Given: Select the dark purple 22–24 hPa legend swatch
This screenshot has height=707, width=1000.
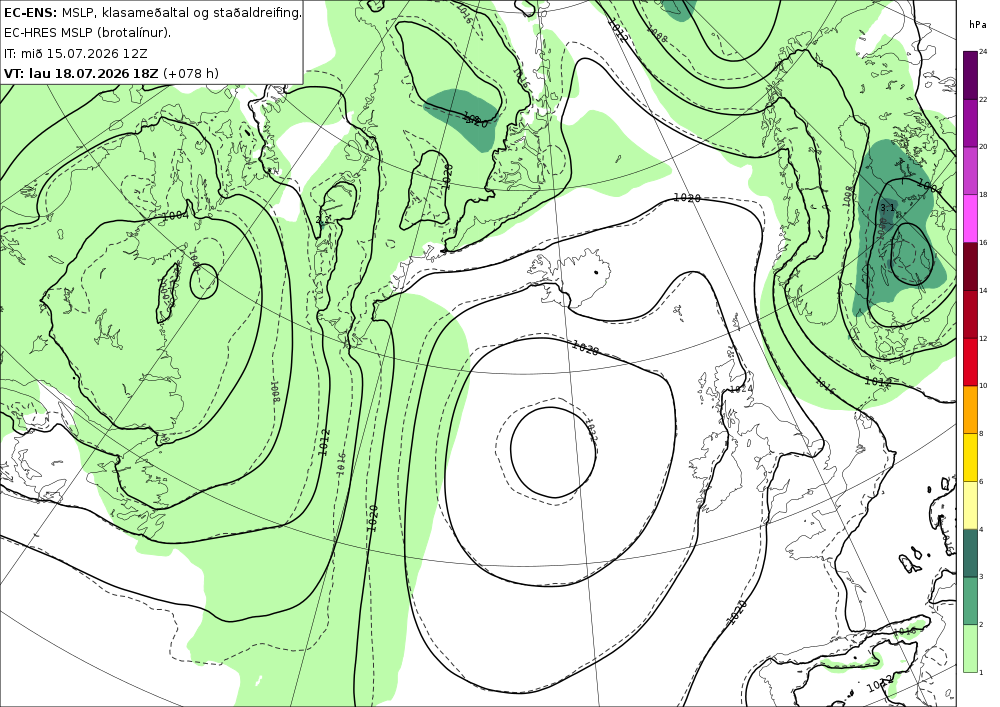Looking at the screenshot, I should [x=970, y=75].
